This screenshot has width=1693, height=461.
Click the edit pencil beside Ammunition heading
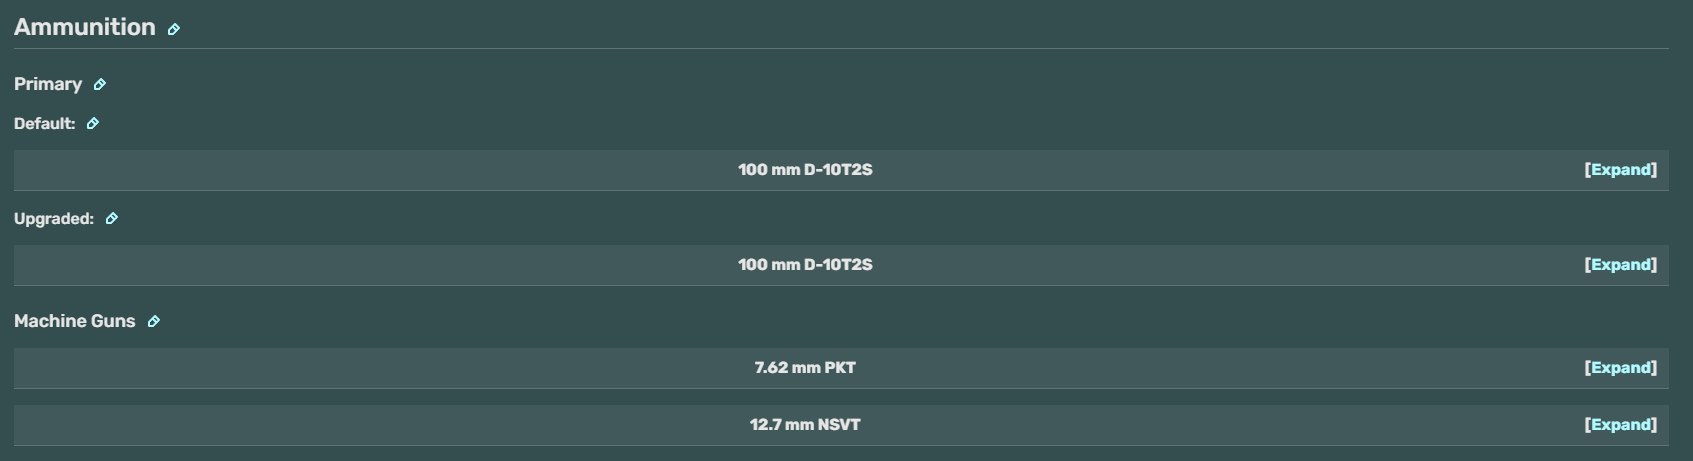point(174,29)
